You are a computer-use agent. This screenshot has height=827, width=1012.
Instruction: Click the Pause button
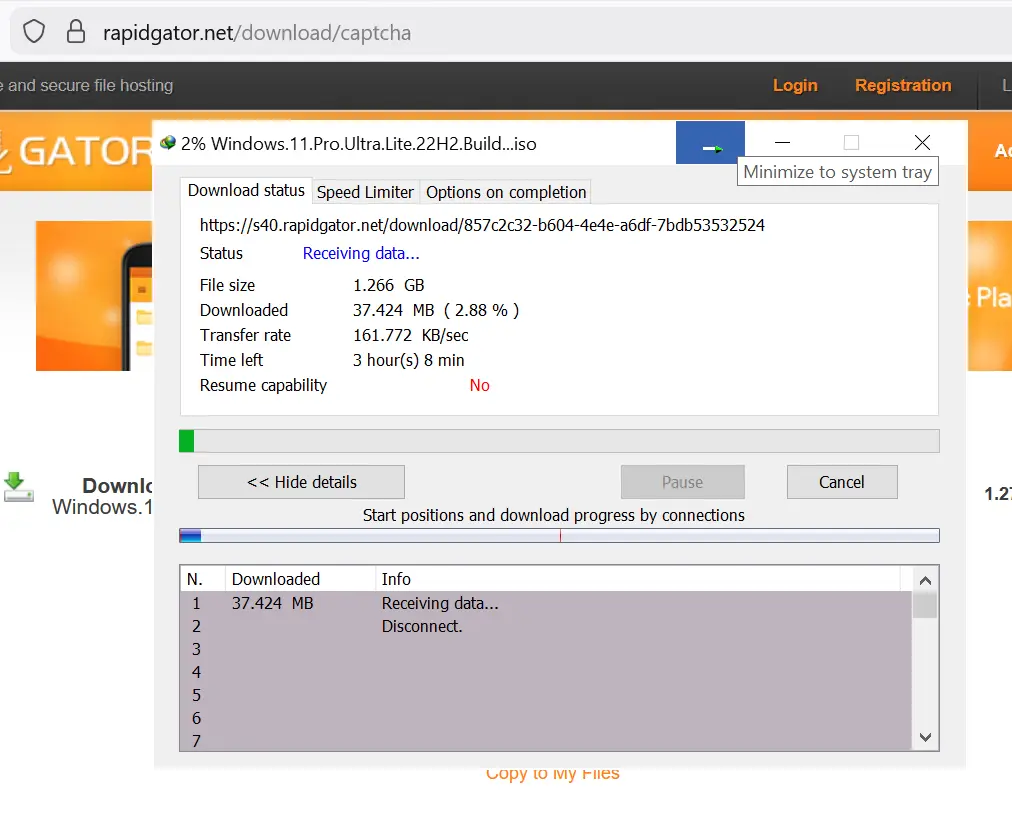click(682, 482)
